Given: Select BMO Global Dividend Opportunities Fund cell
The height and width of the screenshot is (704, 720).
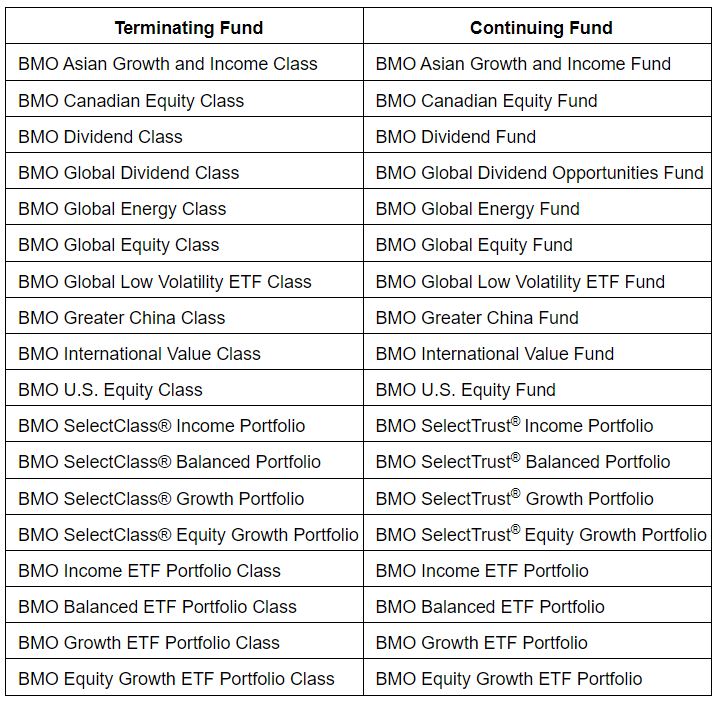Looking at the screenshot, I should (539, 173).
